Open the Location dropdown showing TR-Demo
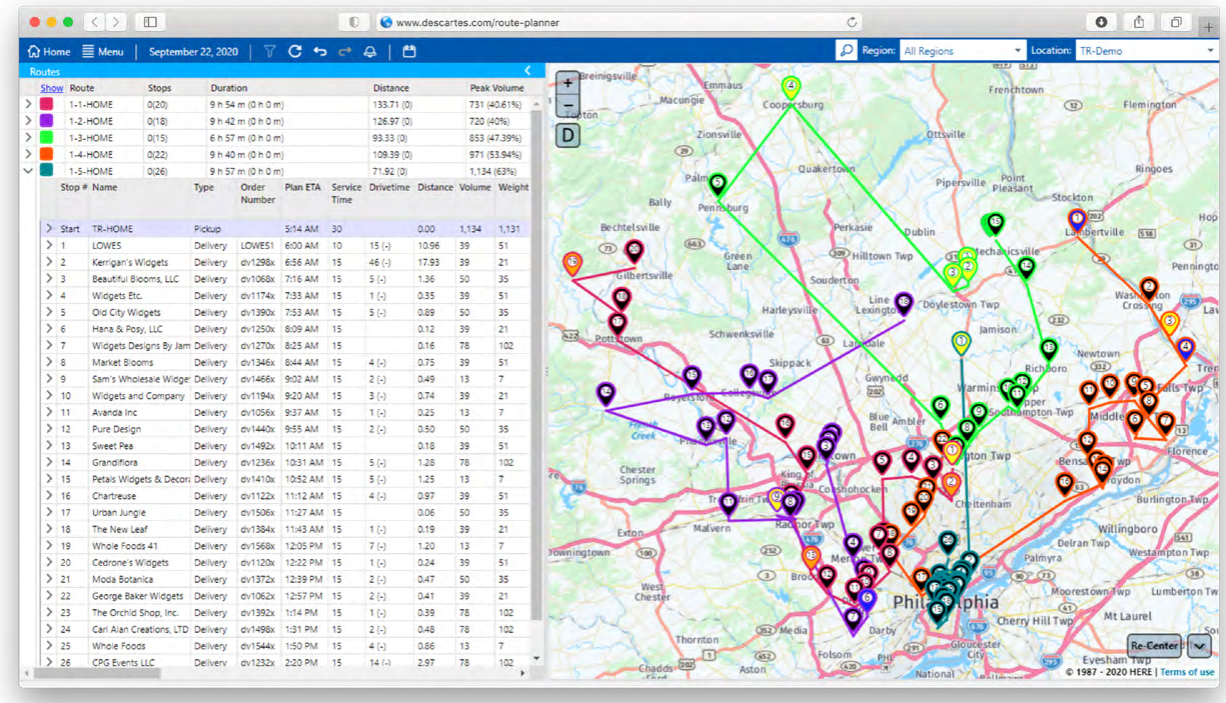Image resolution: width=1226 pixels, height=703 pixels. tap(1146, 50)
